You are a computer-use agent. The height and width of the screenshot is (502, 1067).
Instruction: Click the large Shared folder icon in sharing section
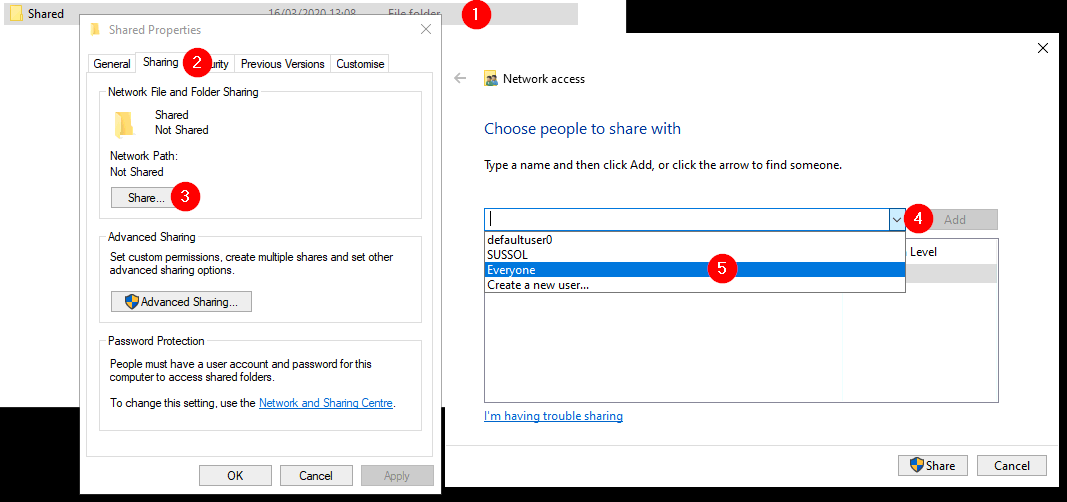coord(125,123)
